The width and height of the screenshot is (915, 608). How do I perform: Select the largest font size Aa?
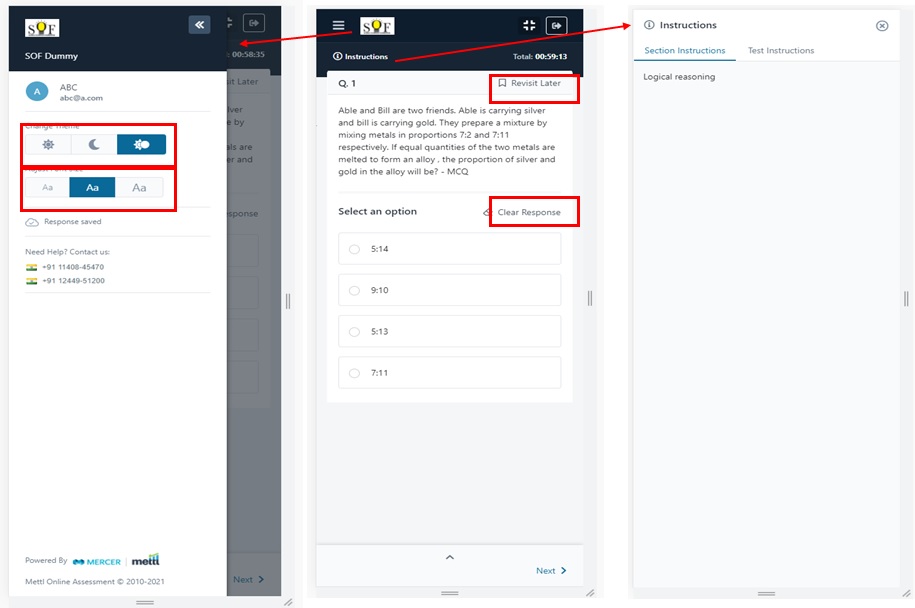click(139, 188)
